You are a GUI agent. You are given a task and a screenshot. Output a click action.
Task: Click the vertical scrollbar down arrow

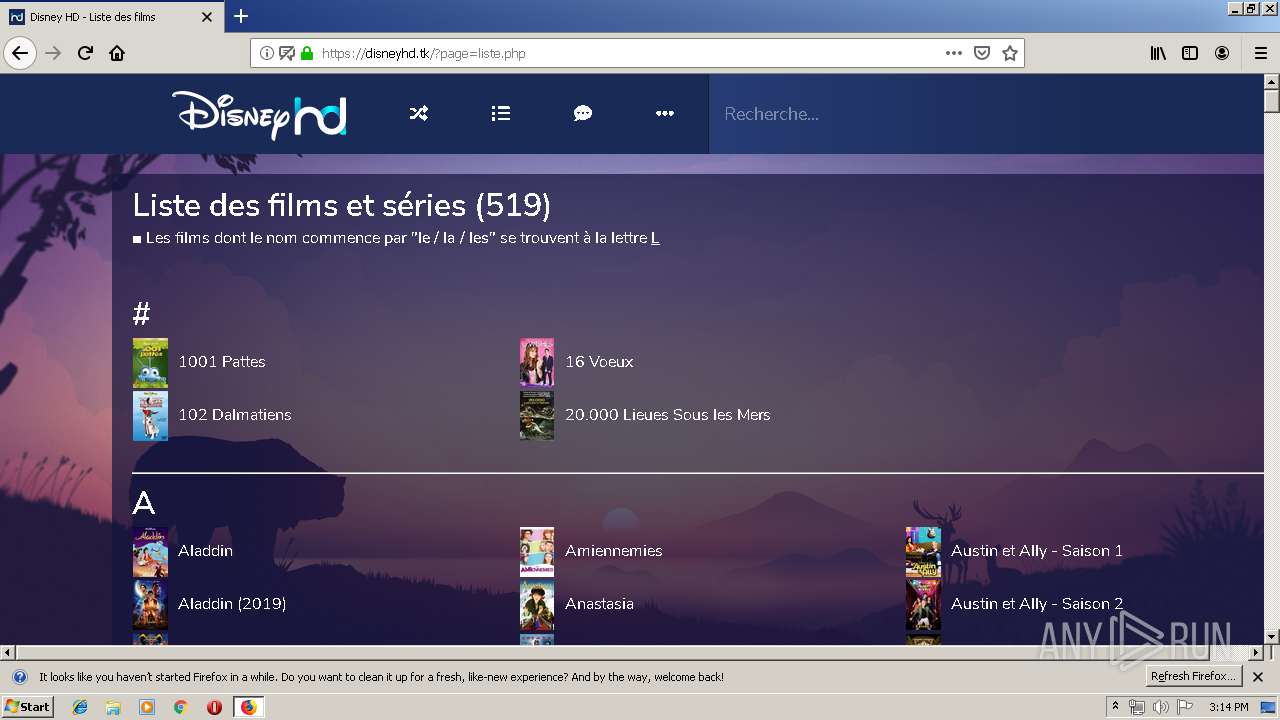click(1272, 636)
